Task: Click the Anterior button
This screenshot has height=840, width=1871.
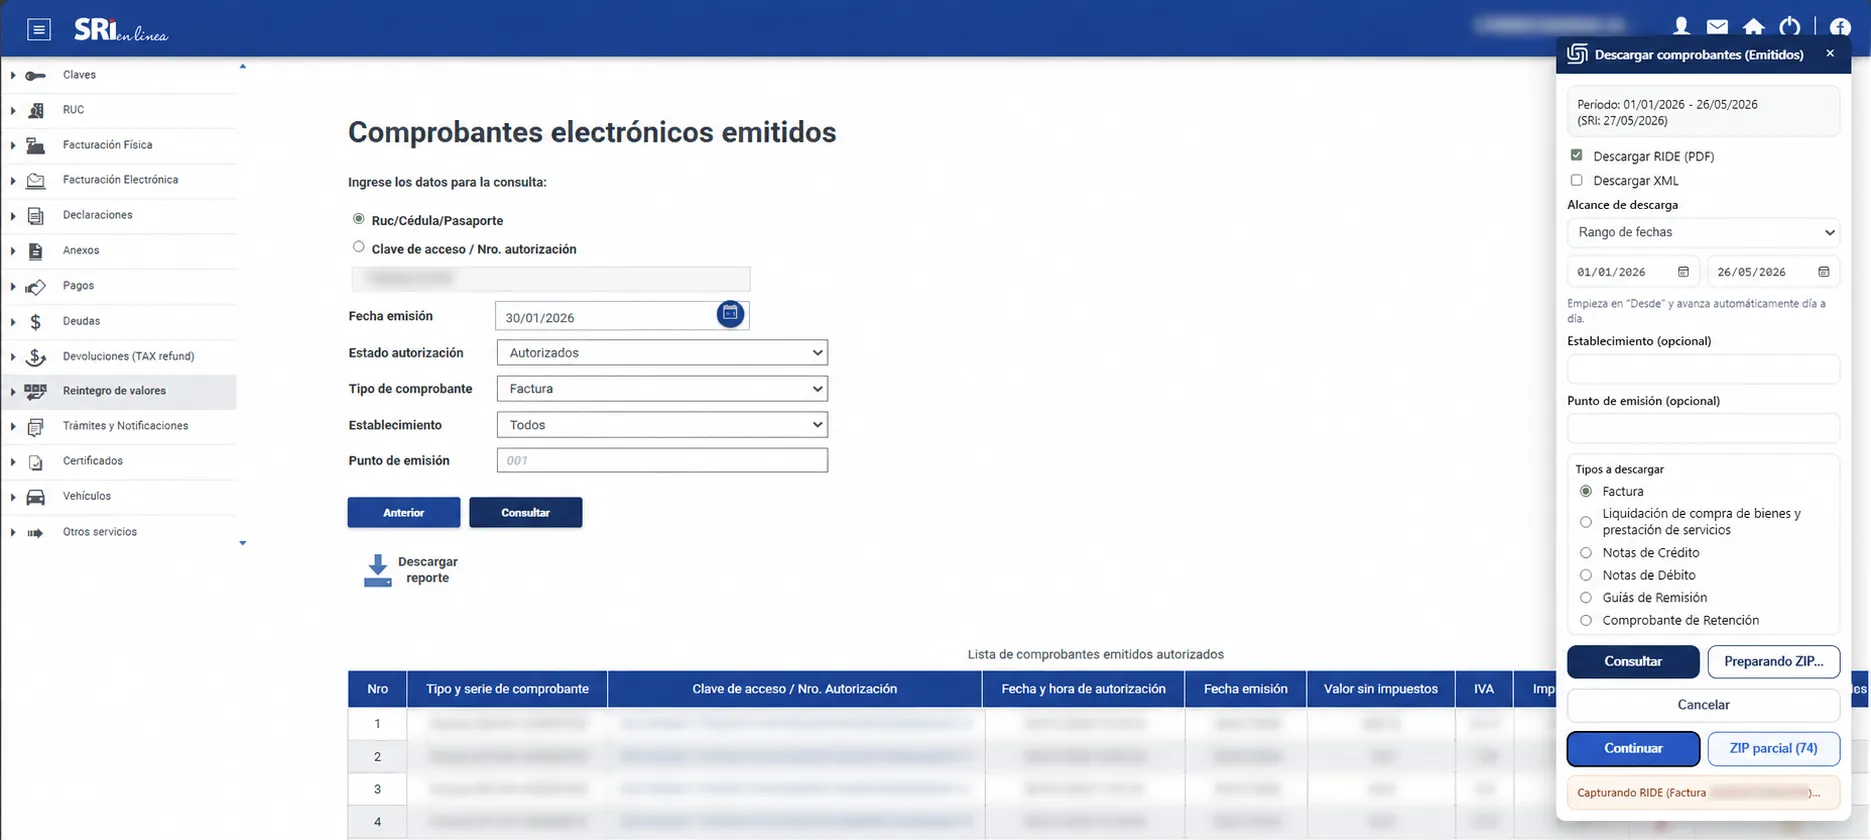Action: [404, 512]
